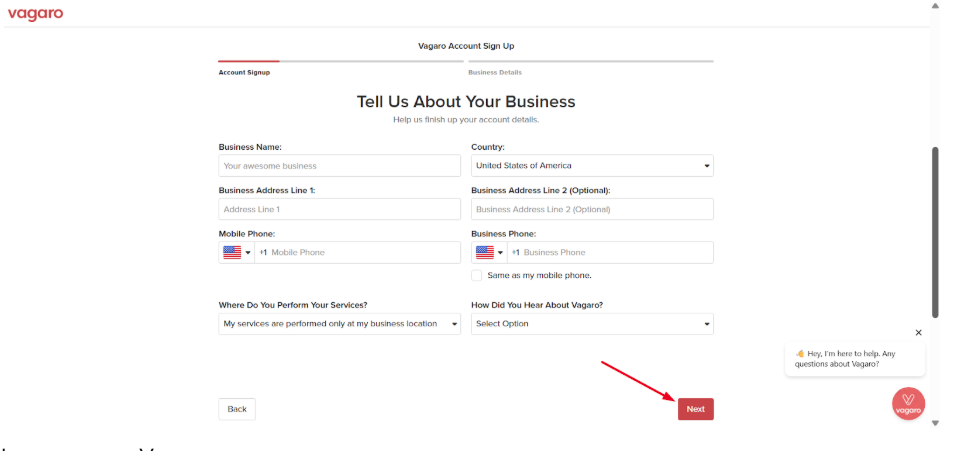953x451 pixels.
Task: Click the Mobile Phone US flag icon
Action: pyautogui.click(x=232, y=252)
